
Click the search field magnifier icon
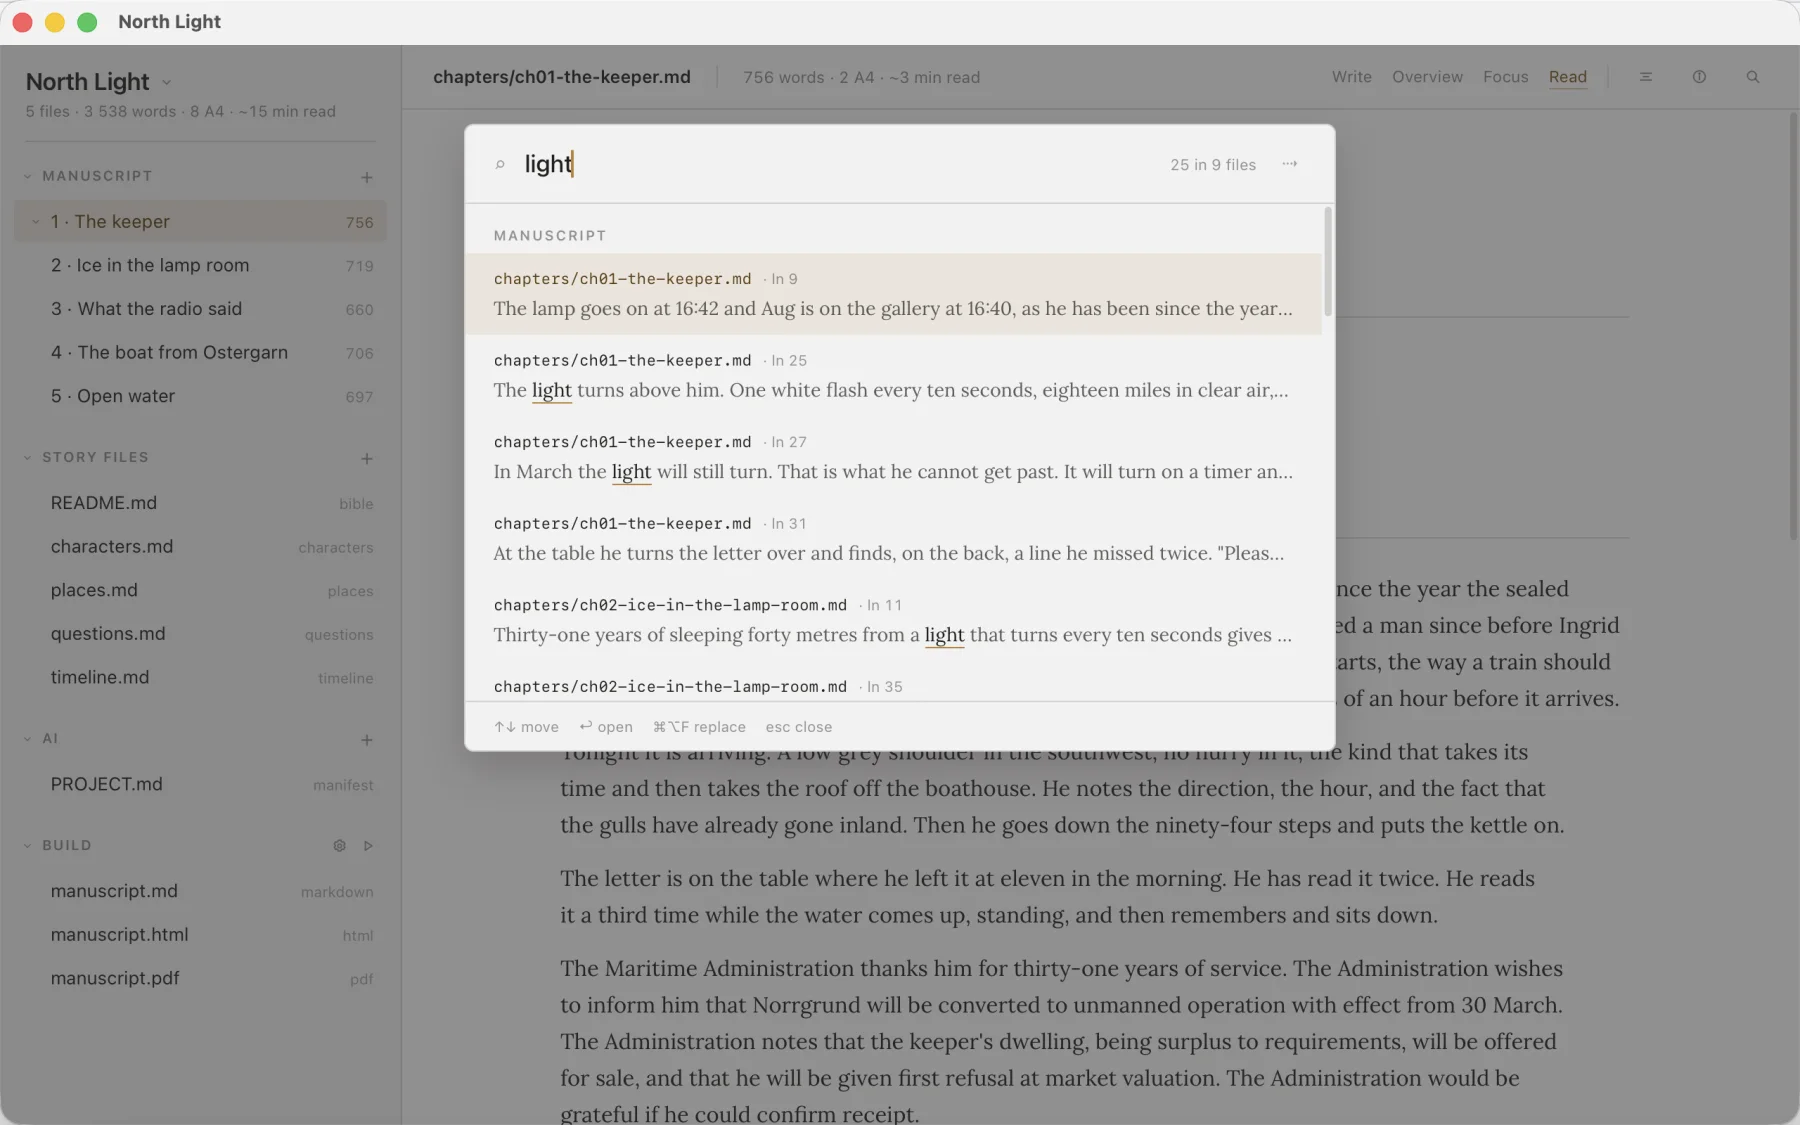(500, 165)
